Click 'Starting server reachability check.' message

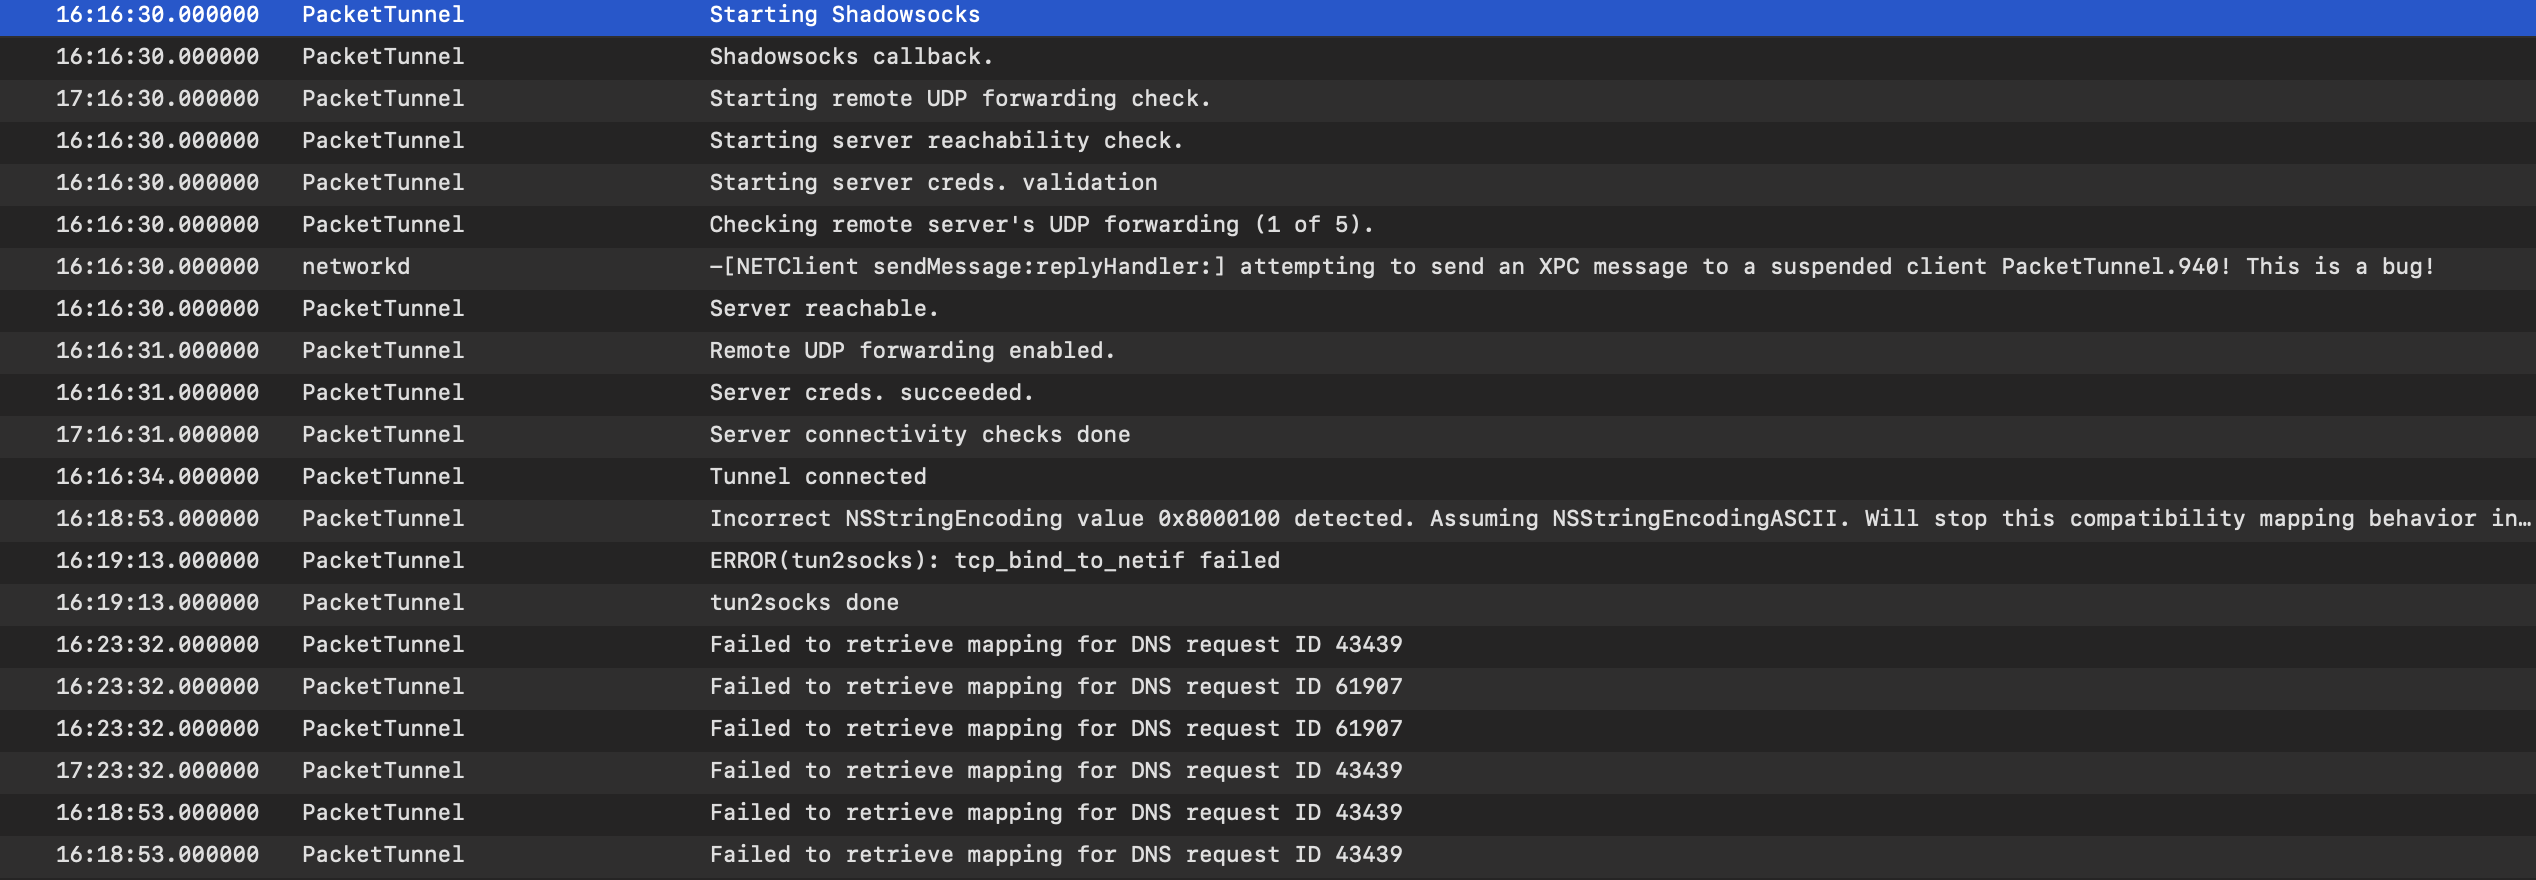[x=946, y=141]
